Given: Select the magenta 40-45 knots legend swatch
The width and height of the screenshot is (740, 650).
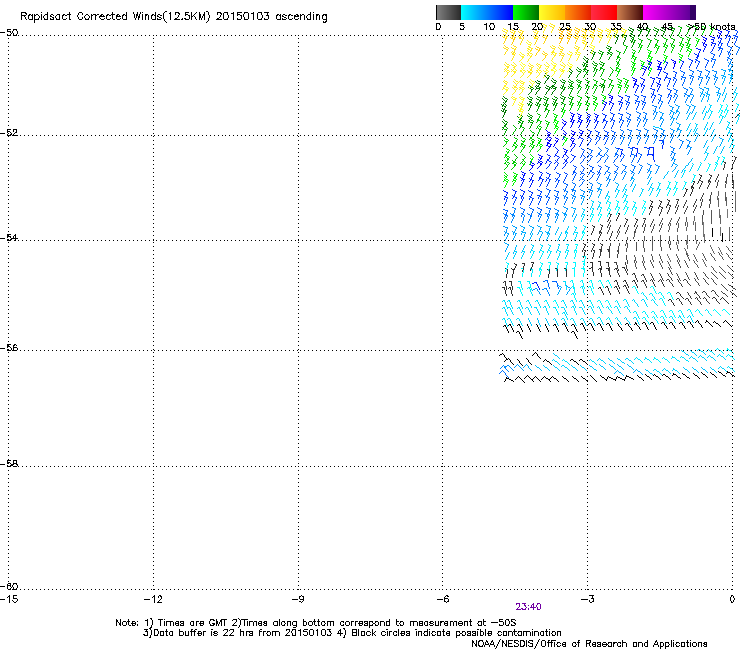Looking at the screenshot, I should 656,12.
